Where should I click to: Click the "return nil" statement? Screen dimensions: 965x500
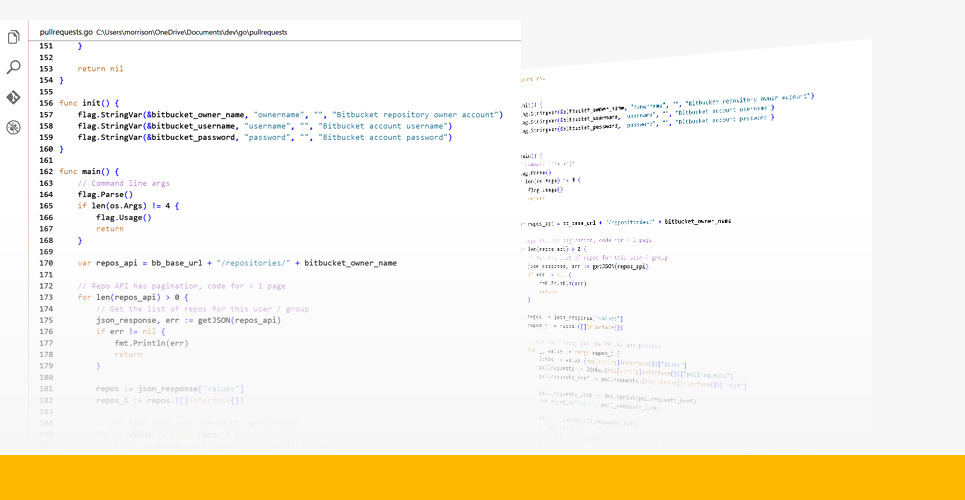click(100, 68)
